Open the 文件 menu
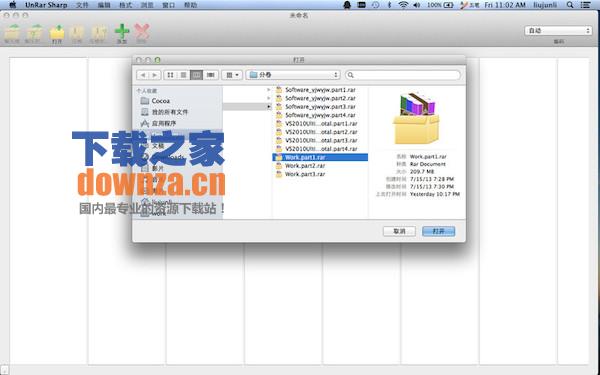 (82, 5)
